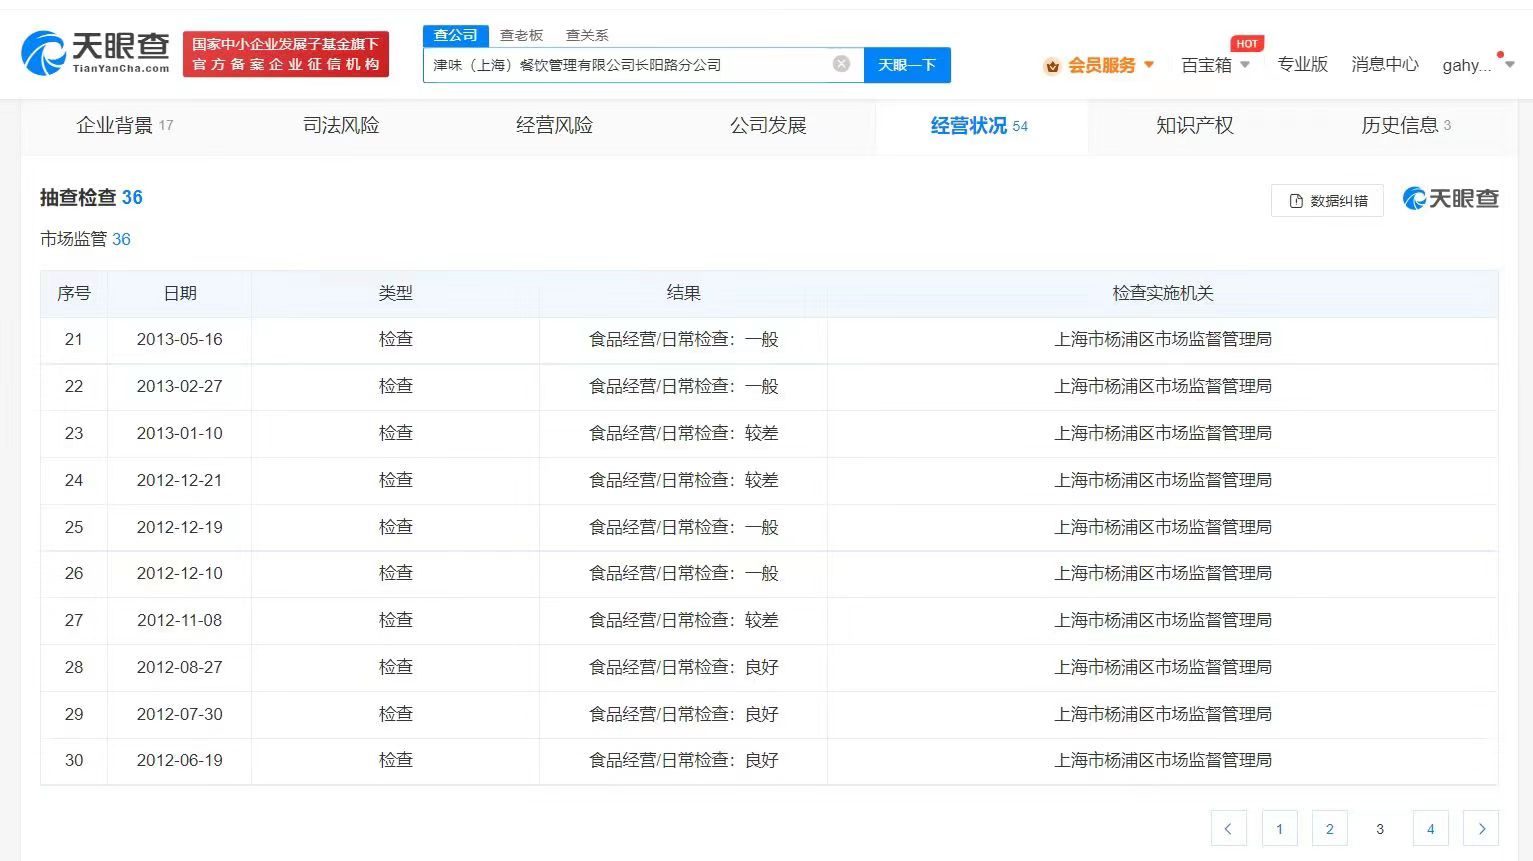Go to the previous page arrow
This screenshot has height=861, width=1533.
click(1228, 828)
